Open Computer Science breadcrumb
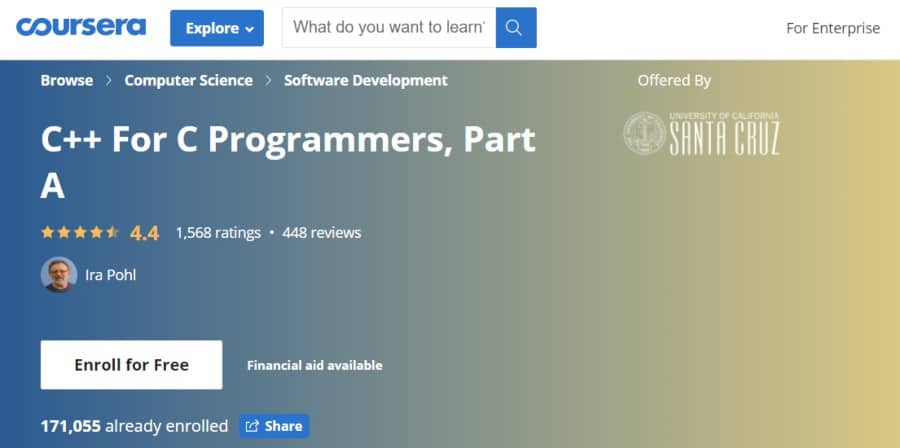900x448 pixels. point(188,80)
